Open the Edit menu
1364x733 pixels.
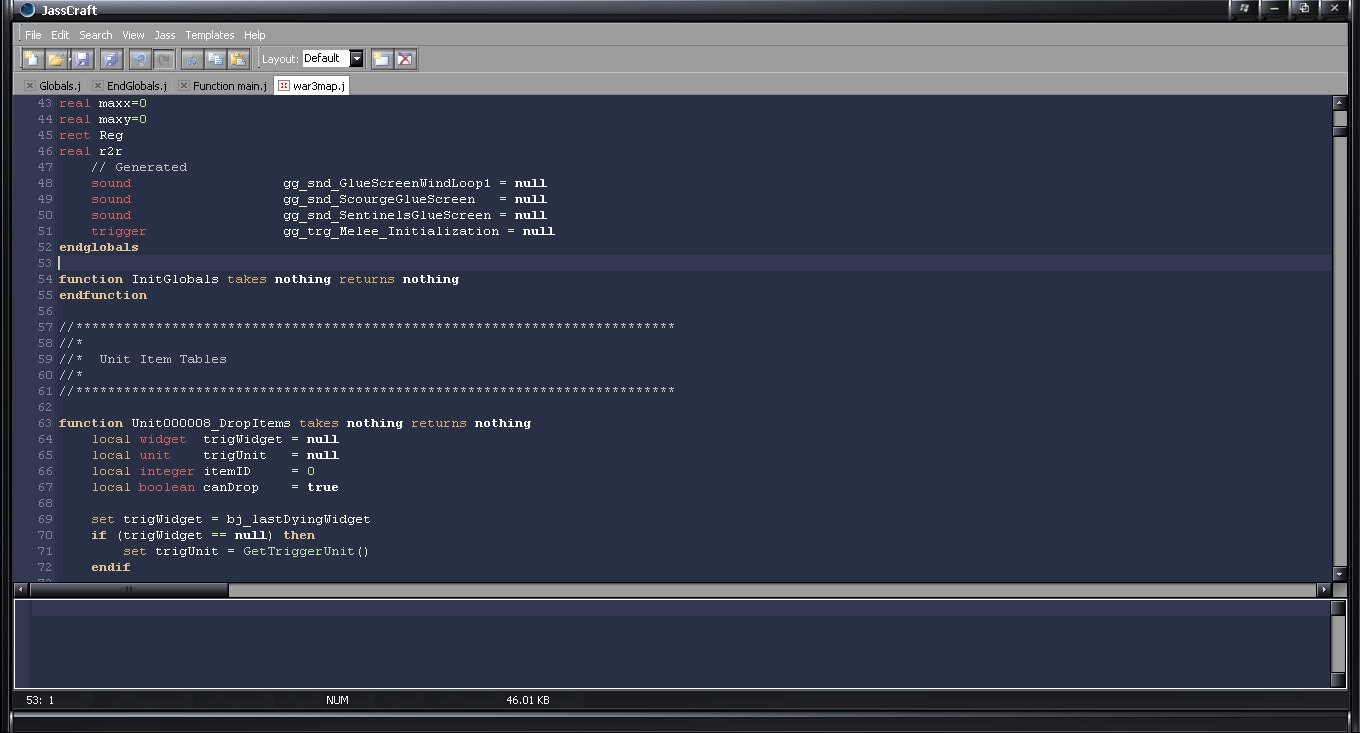coord(60,35)
